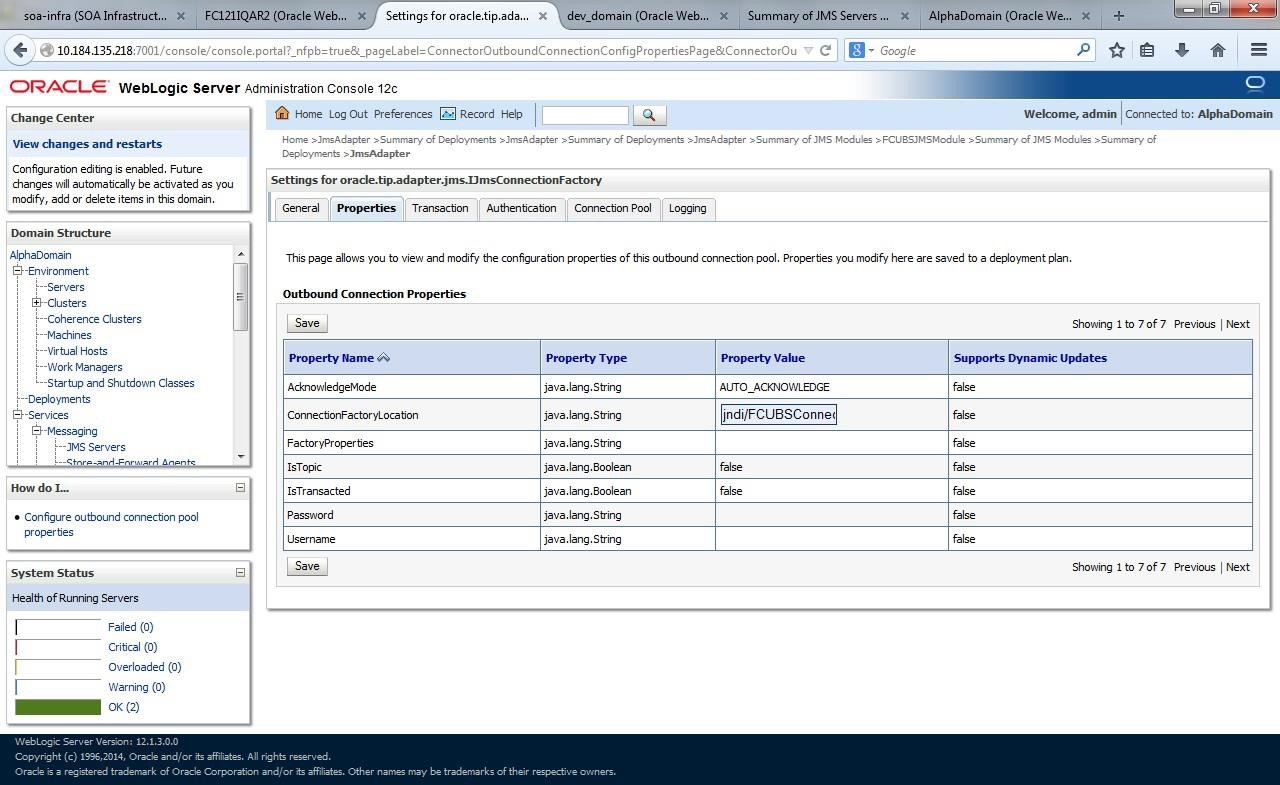Screen dimensions: 1280x785
Task: Click the search magnifier icon
Action: pyautogui.click(x=650, y=114)
